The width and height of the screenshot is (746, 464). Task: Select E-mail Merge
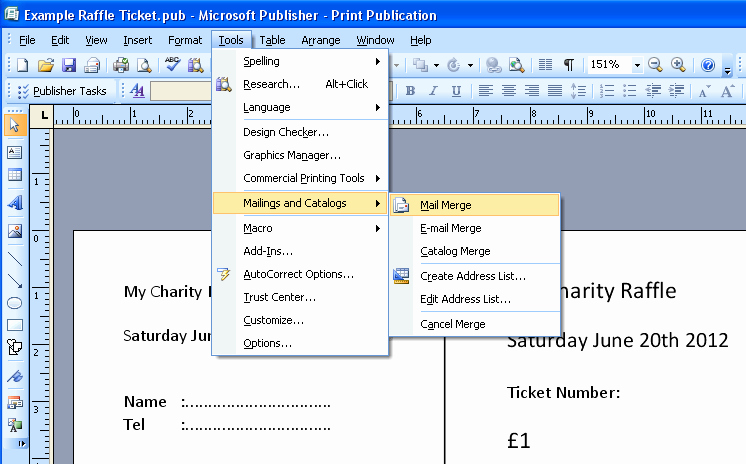coord(474,228)
